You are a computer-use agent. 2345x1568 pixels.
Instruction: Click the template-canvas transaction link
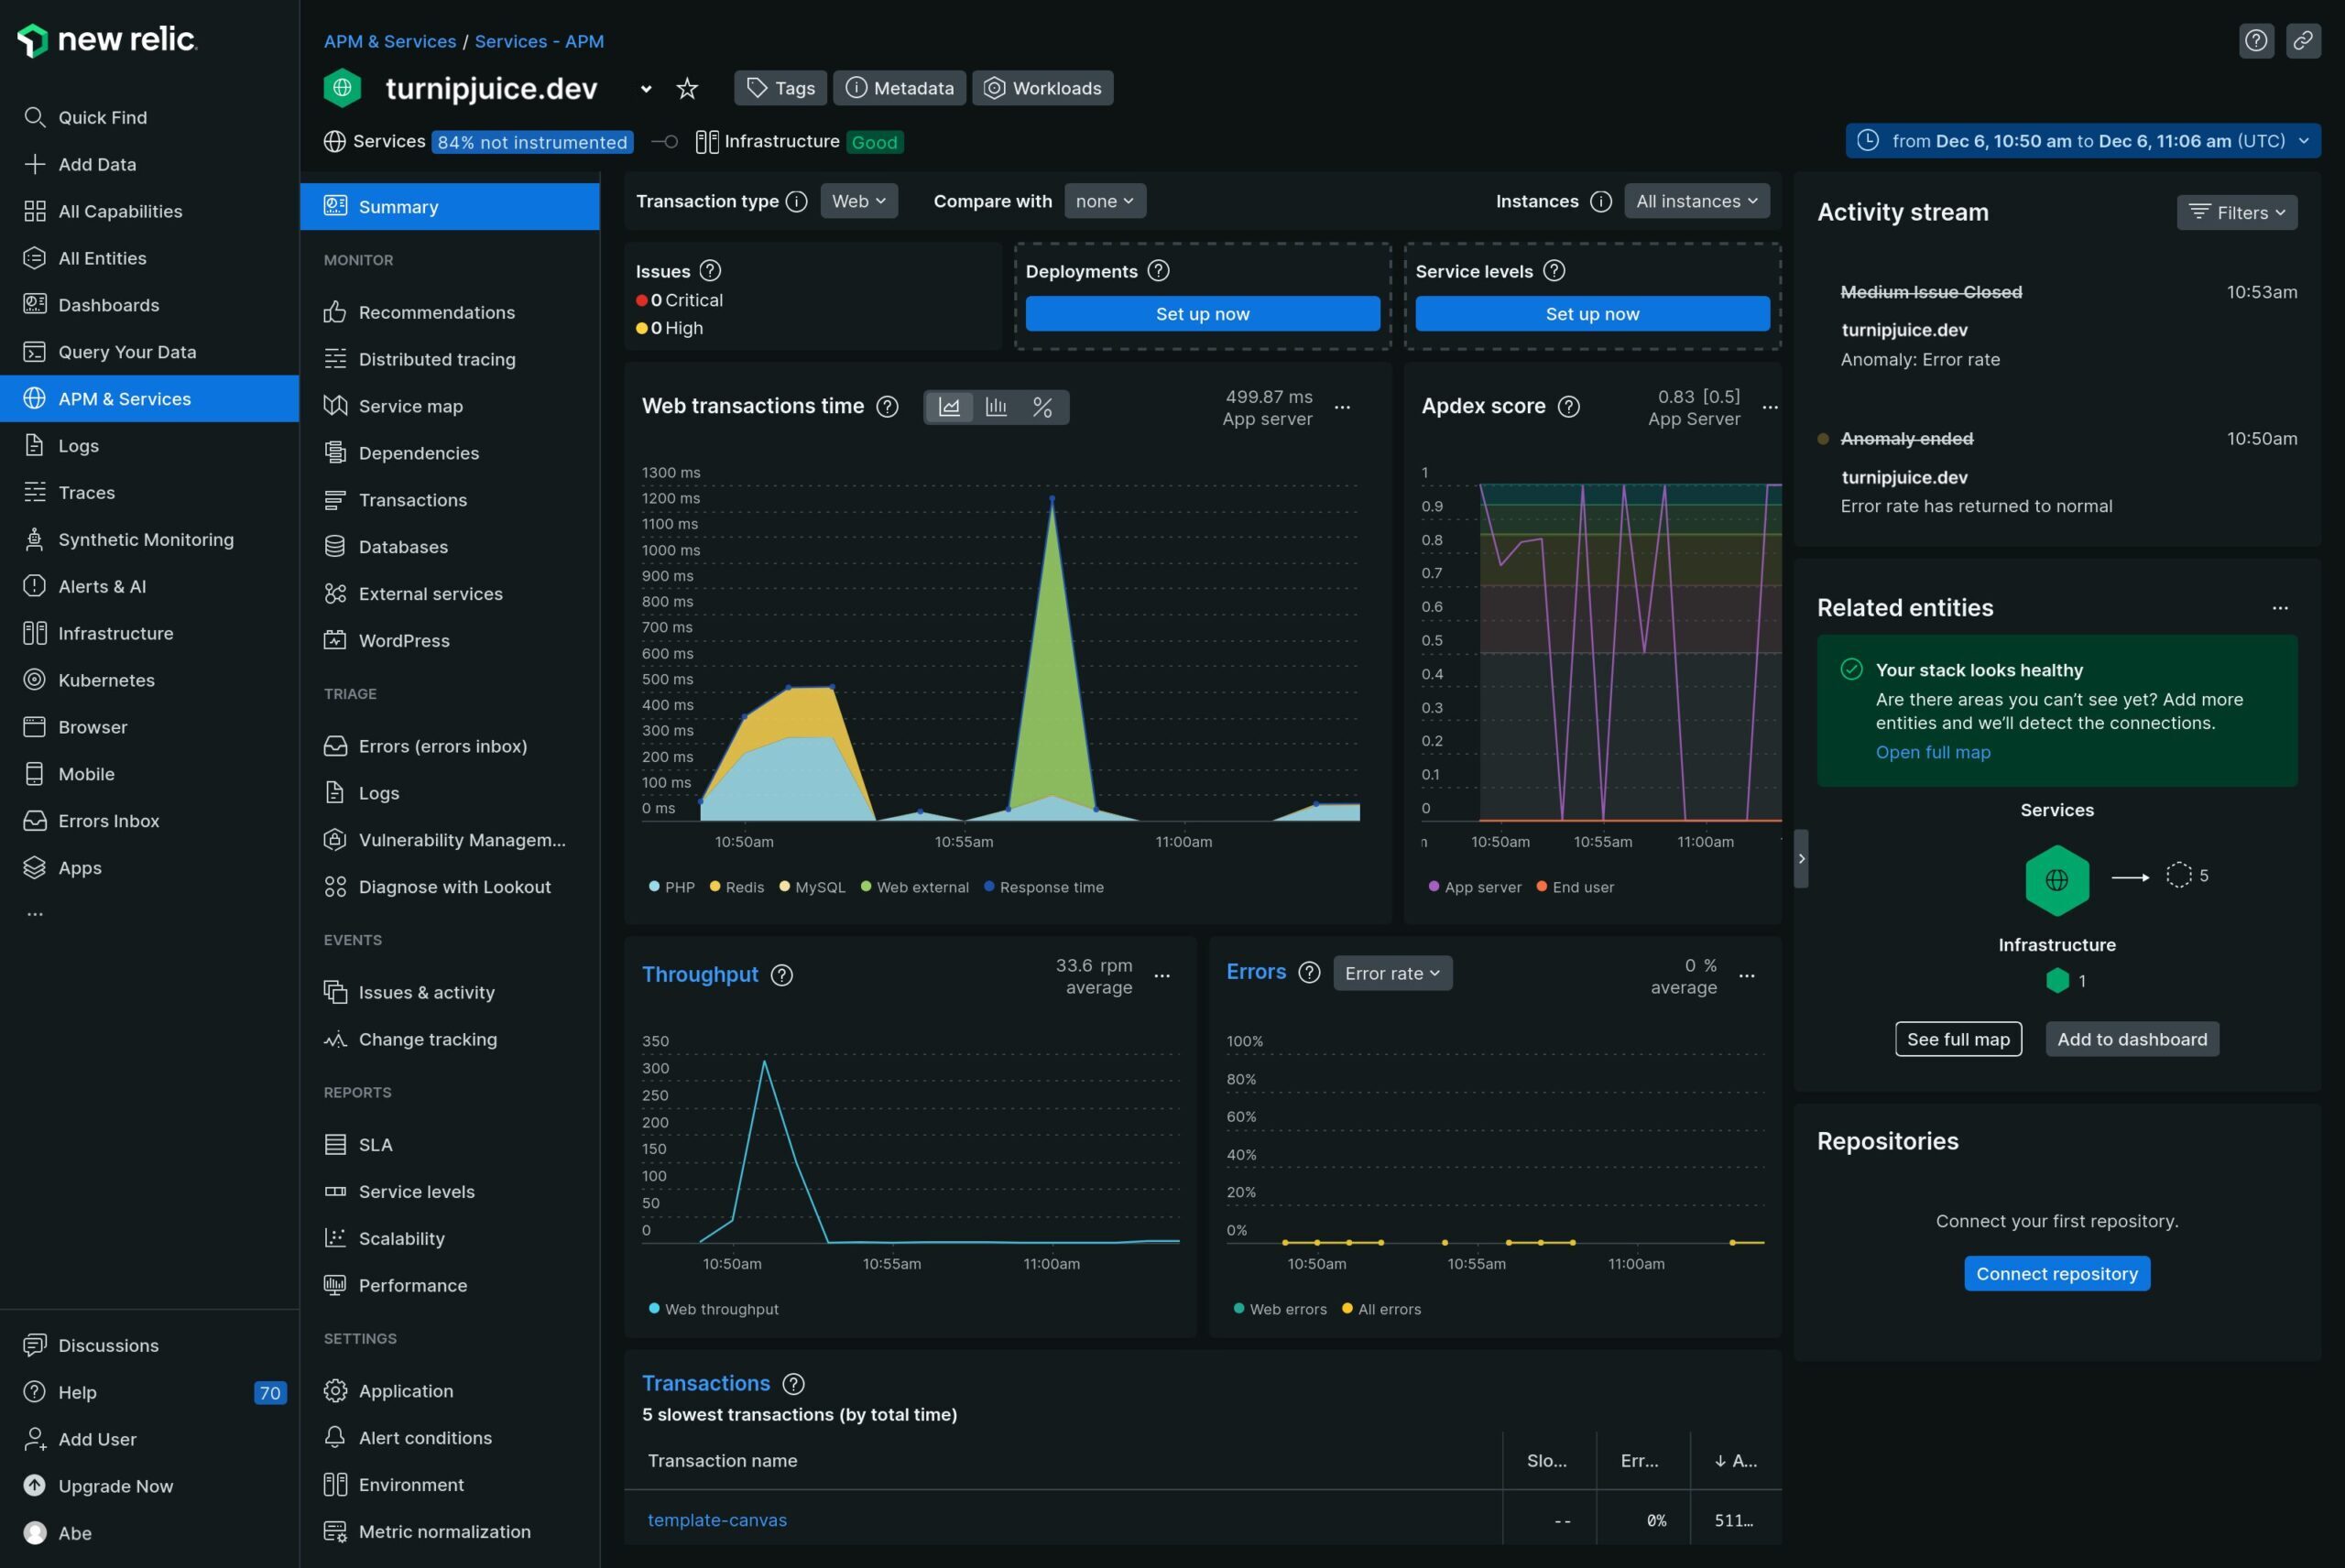(717, 1519)
